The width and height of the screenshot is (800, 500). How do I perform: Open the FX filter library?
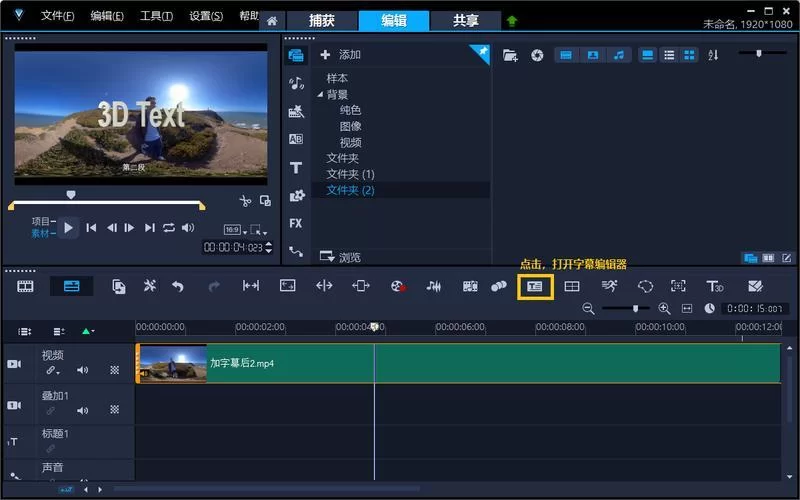coord(296,223)
